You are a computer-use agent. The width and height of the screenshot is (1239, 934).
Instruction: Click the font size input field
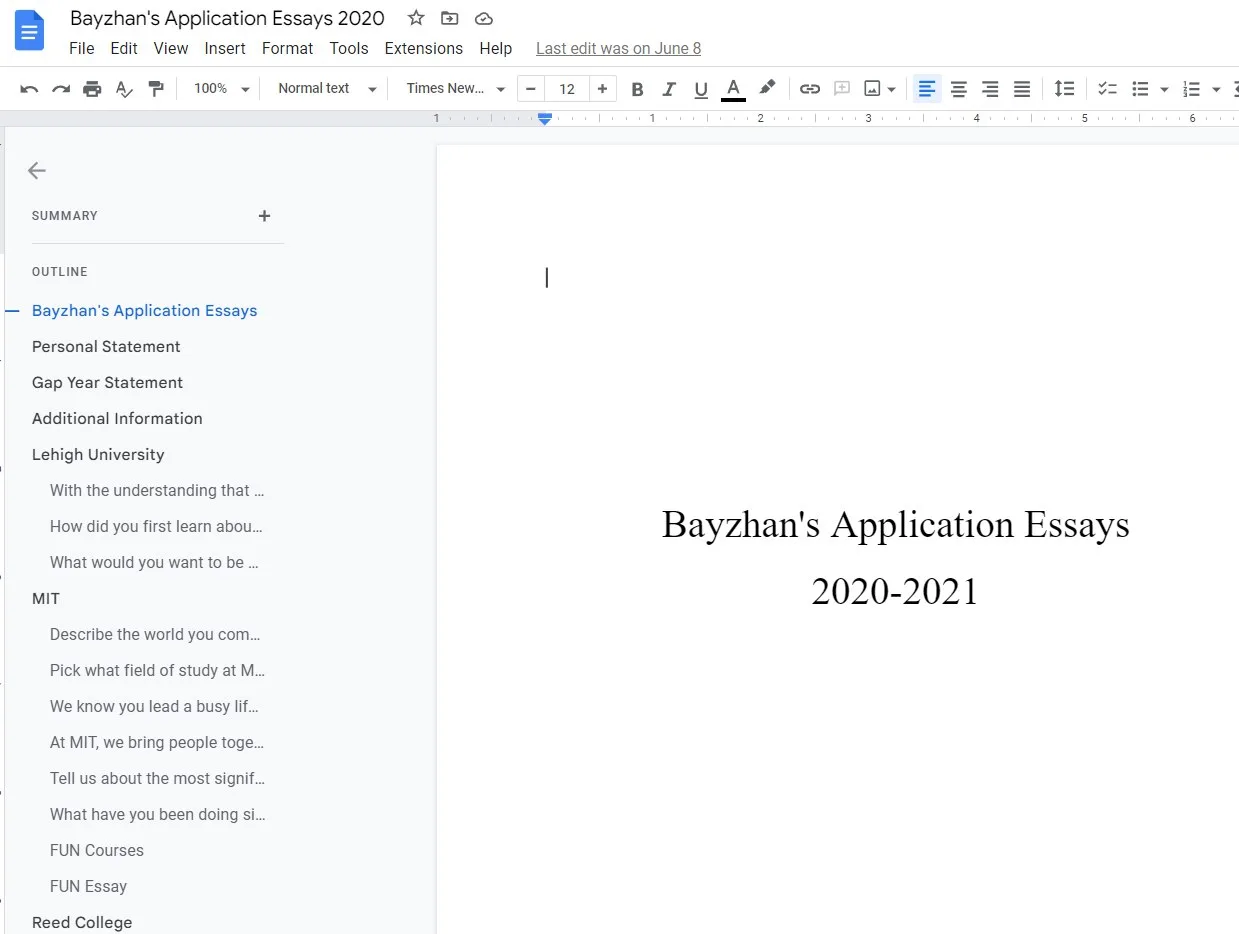pyautogui.click(x=567, y=89)
